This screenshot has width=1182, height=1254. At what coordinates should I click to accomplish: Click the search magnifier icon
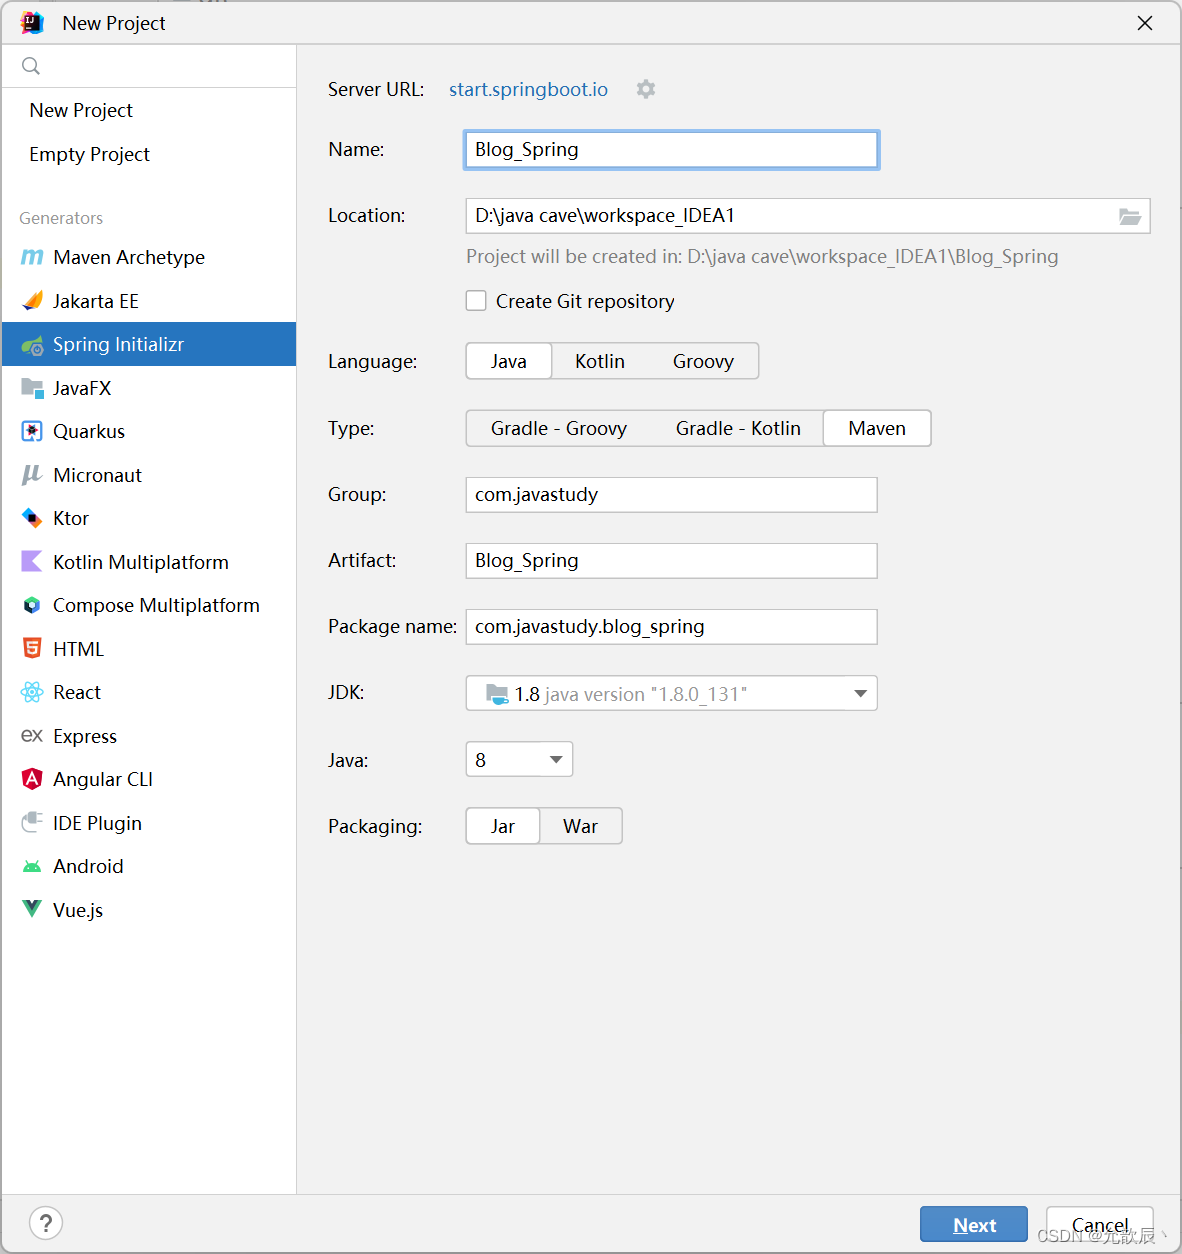(x=31, y=66)
